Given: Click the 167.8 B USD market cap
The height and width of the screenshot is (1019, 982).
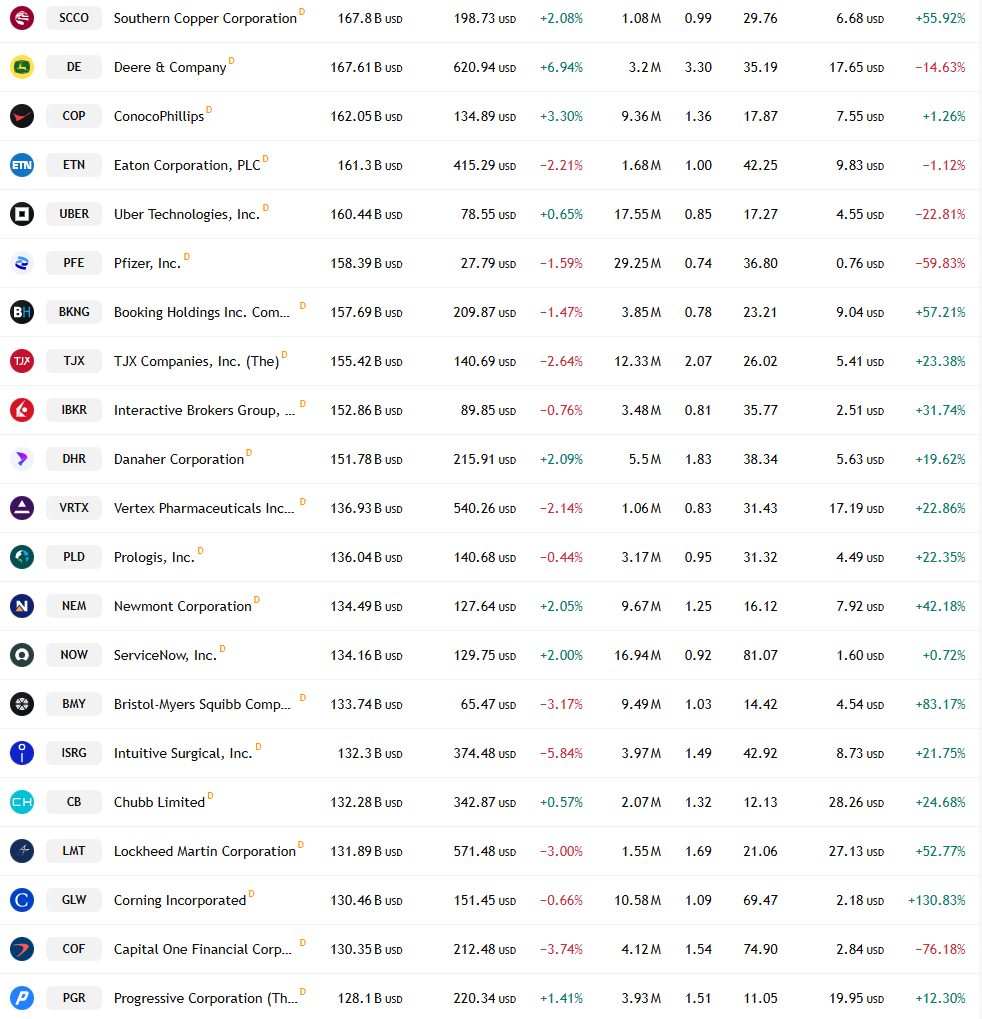Looking at the screenshot, I should point(370,18).
